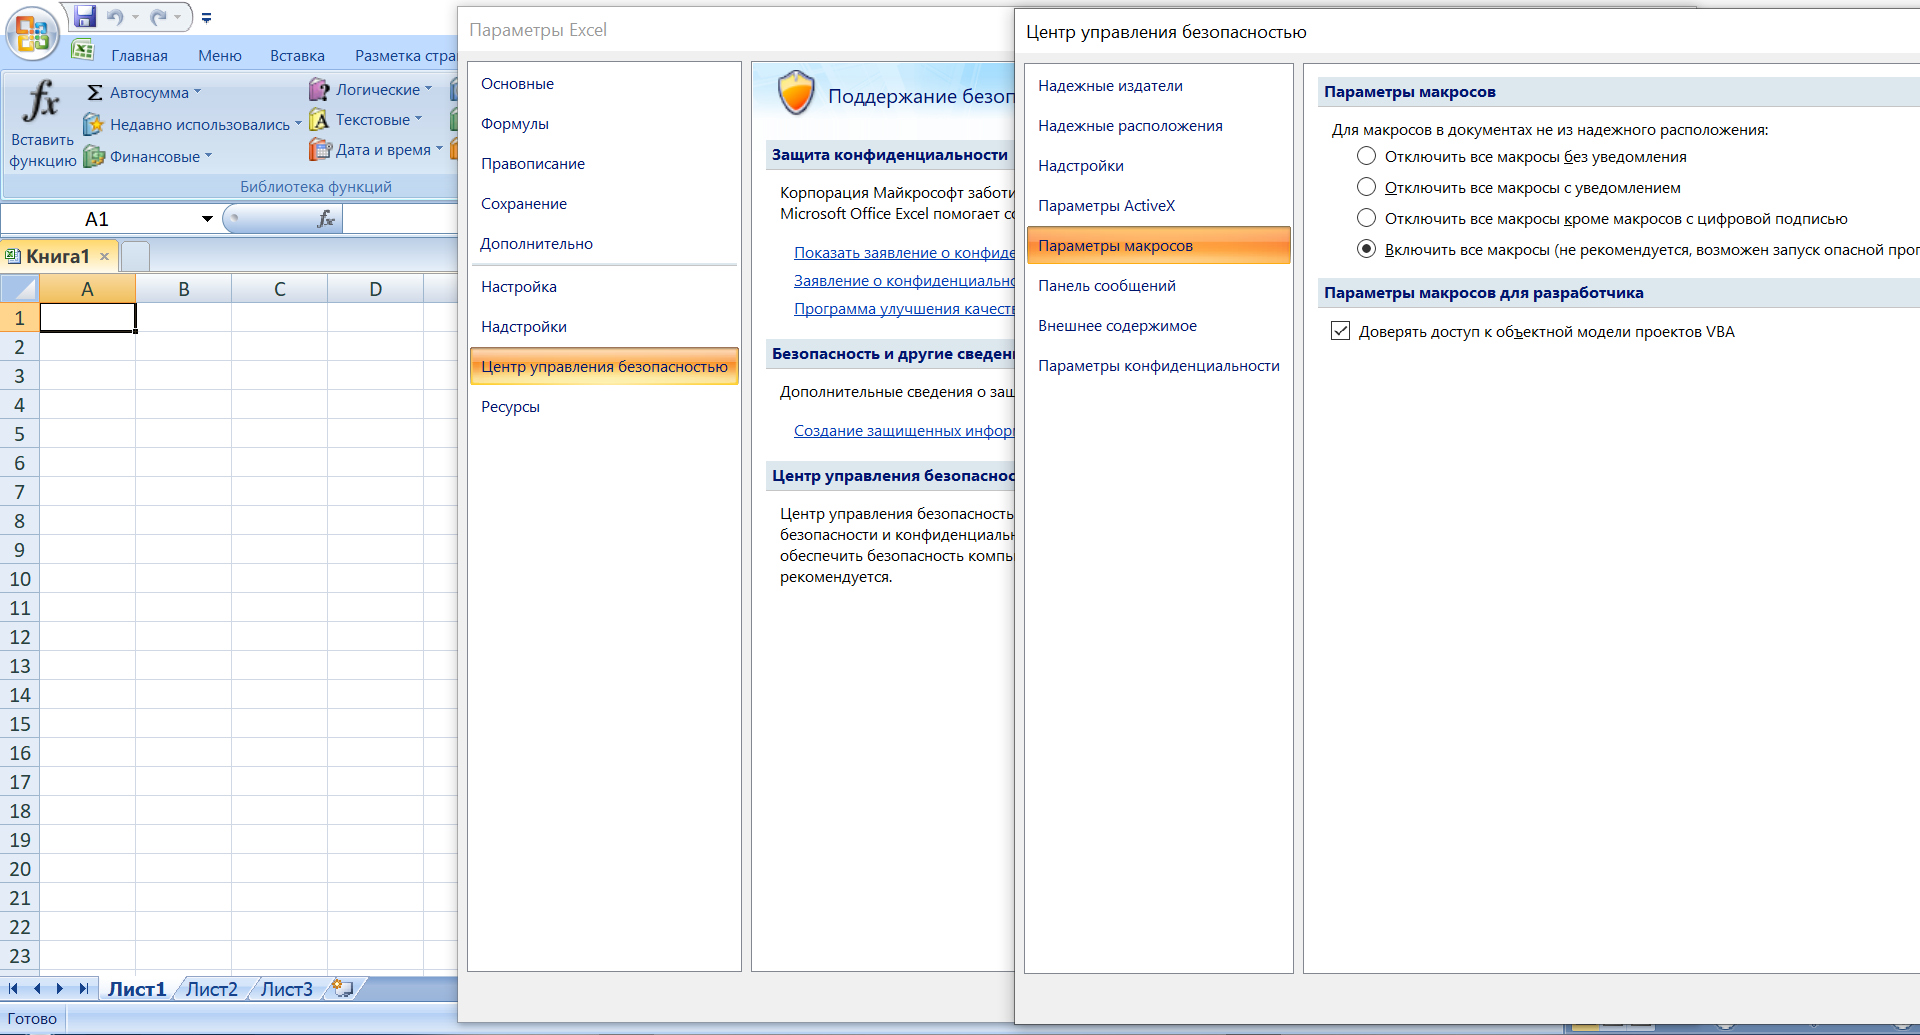The height and width of the screenshot is (1035, 1920).
Task: Select 'Отключить все макросы с уведомлением' option
Action: (x=1366, y=187)
